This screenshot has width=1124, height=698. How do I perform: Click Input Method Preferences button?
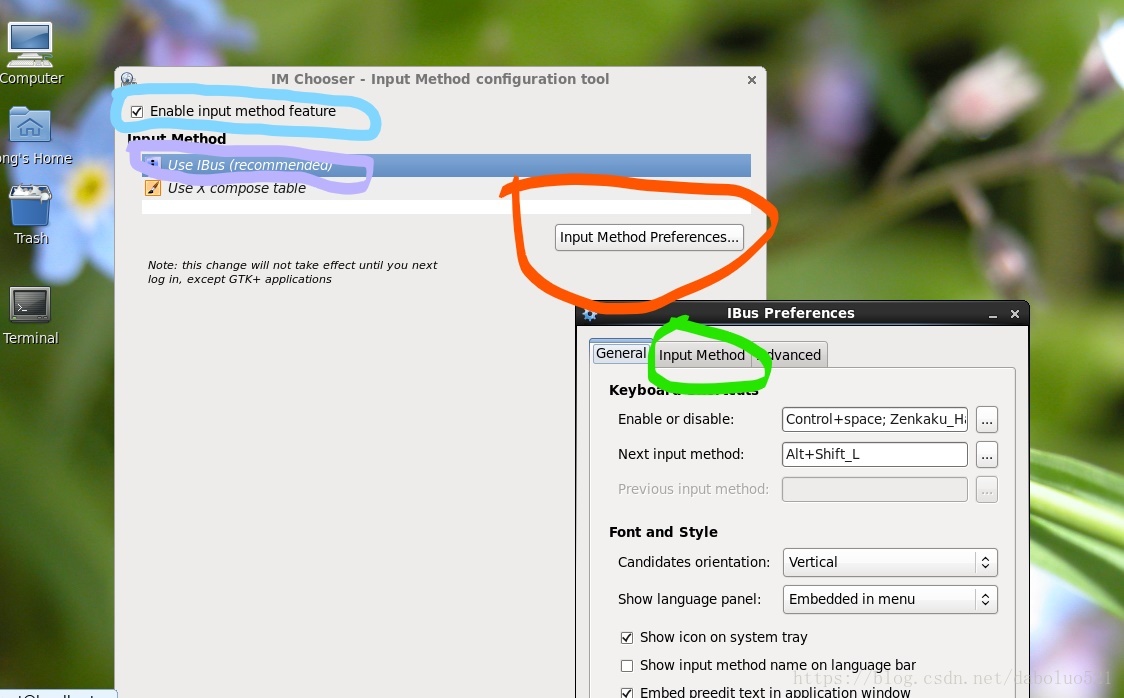(649, 237)
